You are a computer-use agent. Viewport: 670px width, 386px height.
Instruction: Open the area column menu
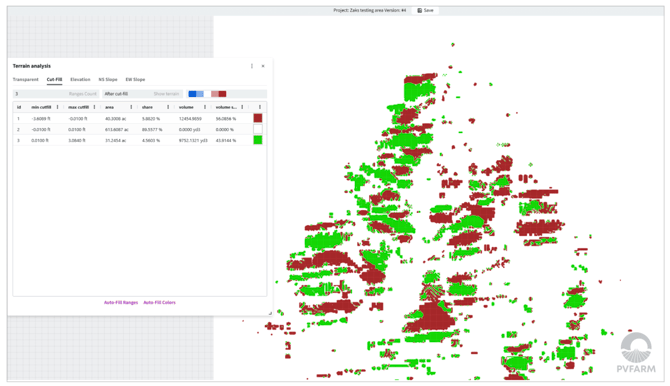[131, 107]
